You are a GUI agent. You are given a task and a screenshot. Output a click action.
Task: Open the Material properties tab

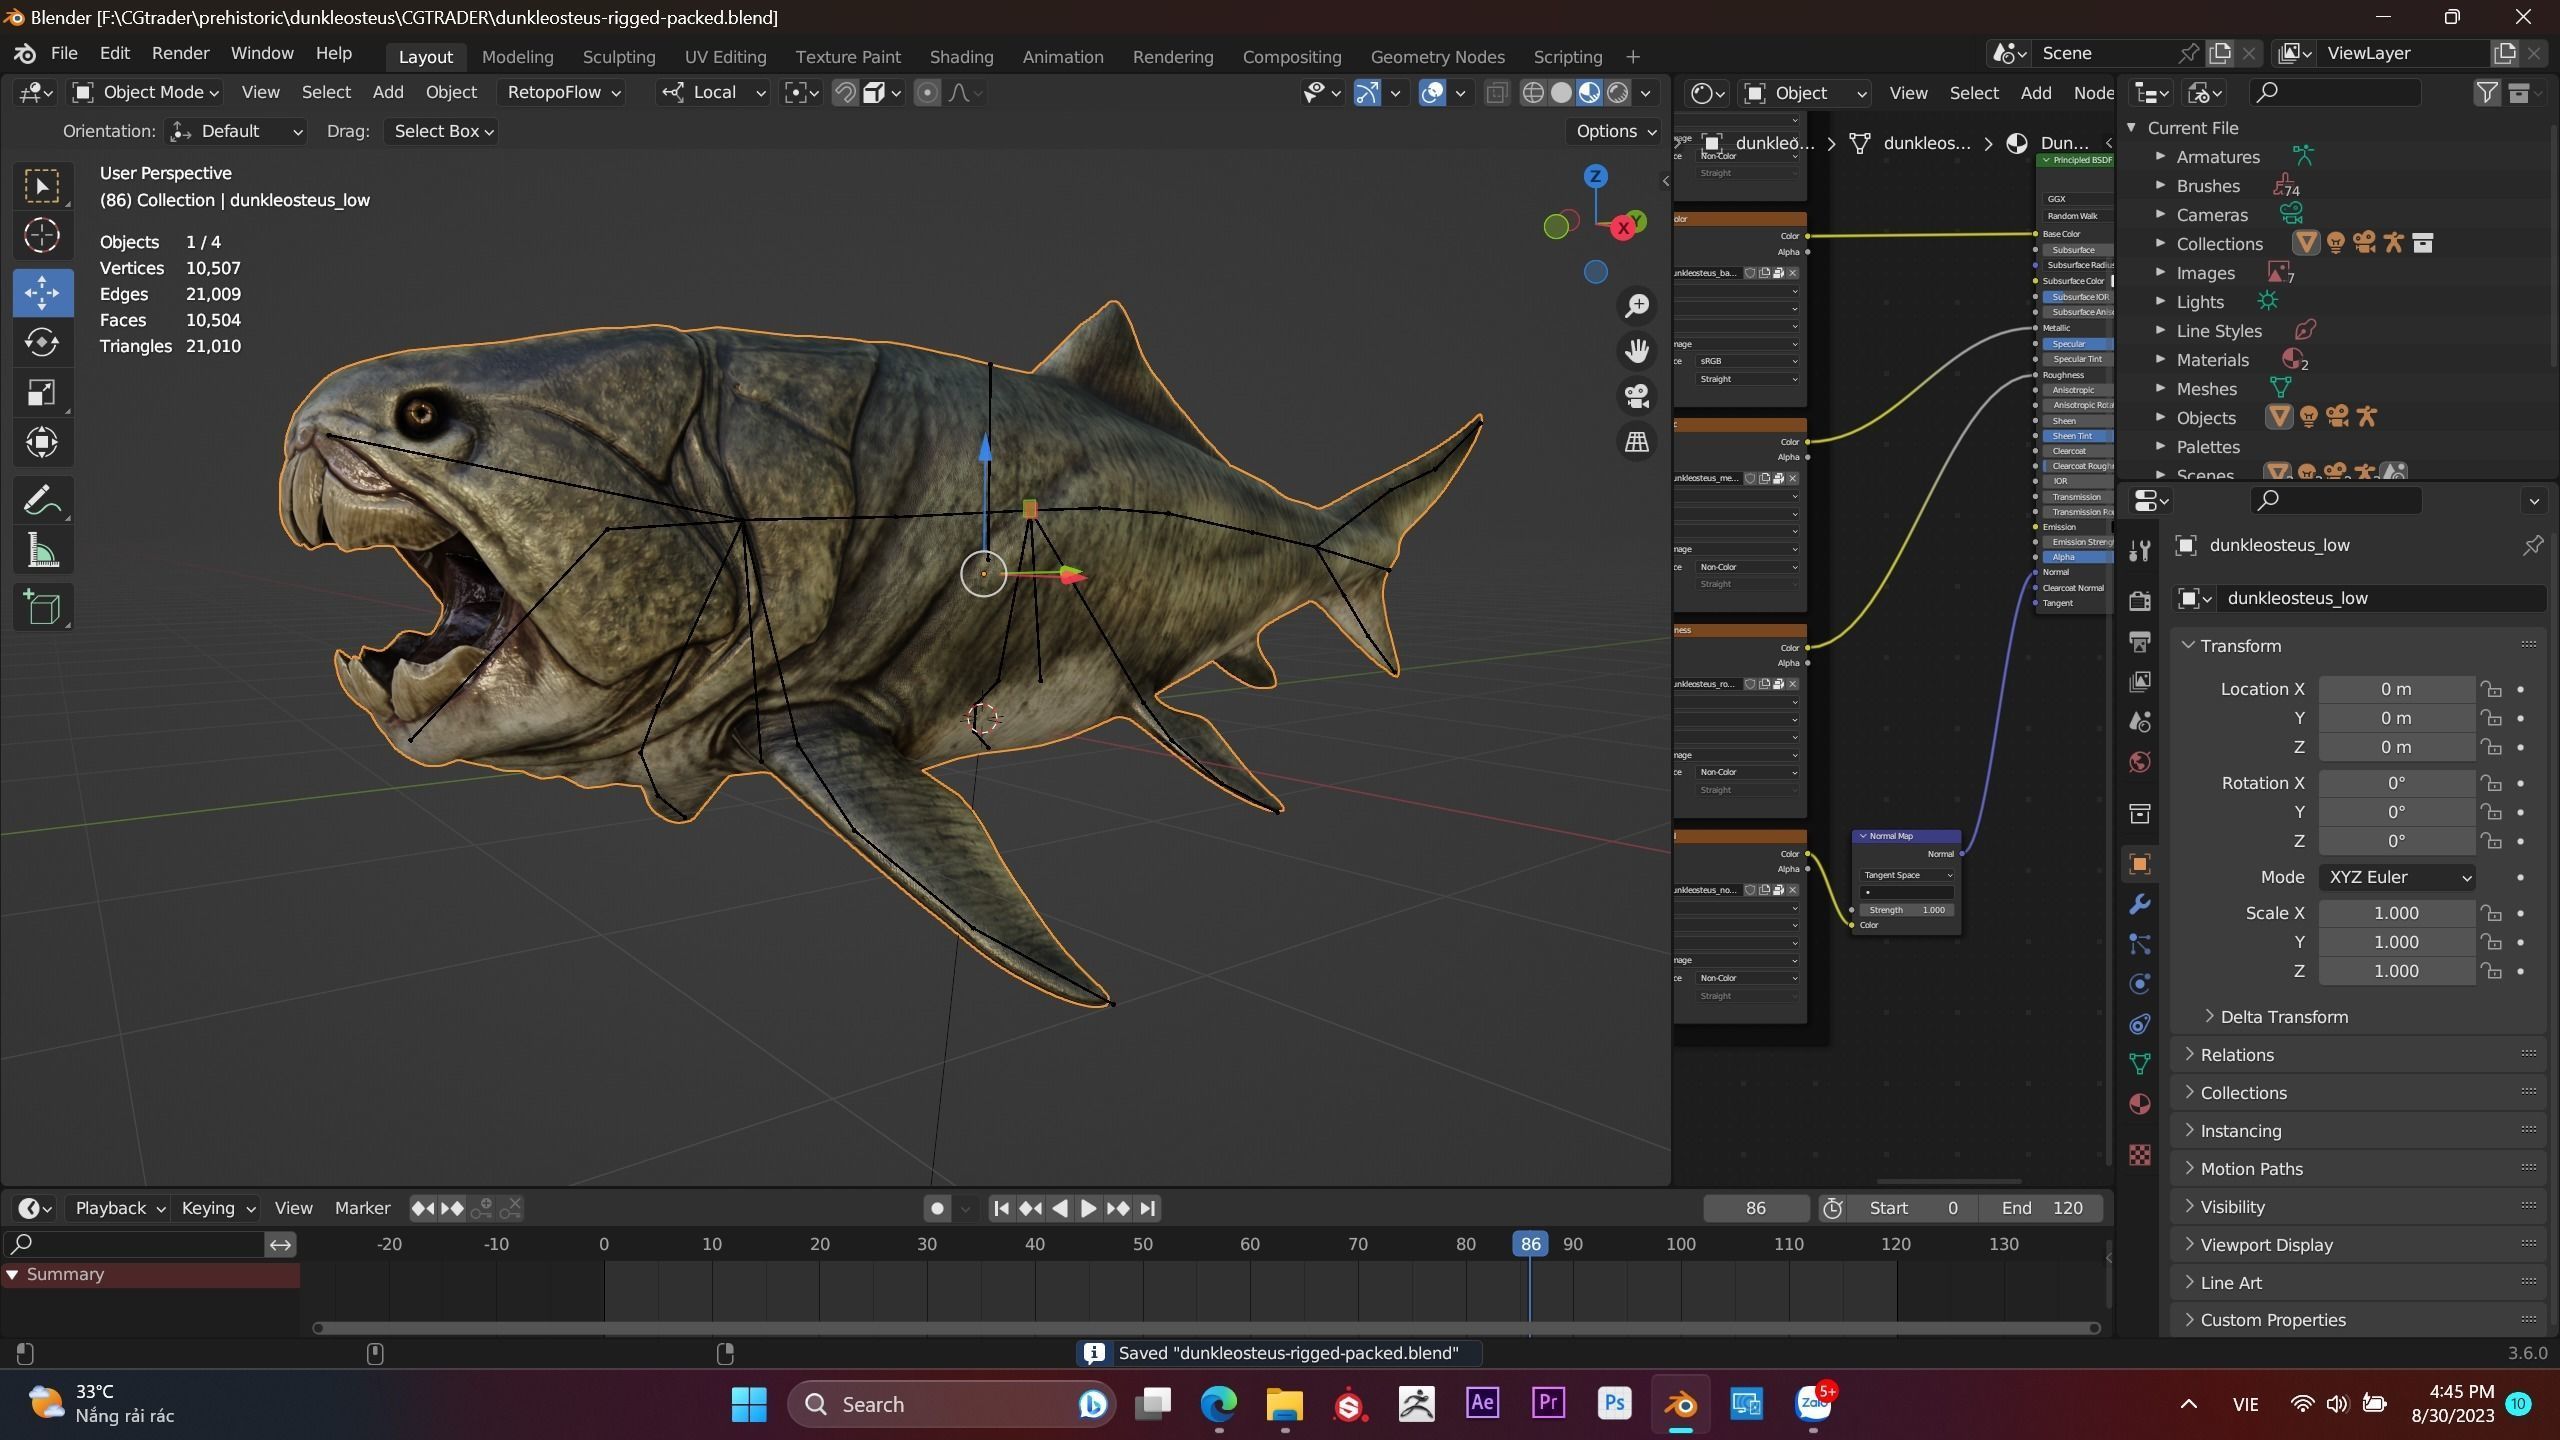coord(2140,1104)
